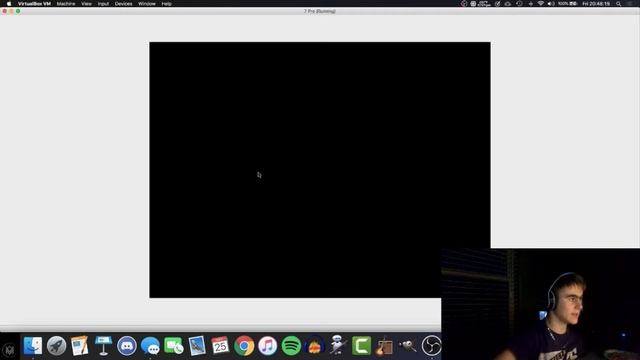Image resolution: width=640 pixels, height=360 pixels.
Task: Open Launchpad rocket icon in dock
Action: click(x=56, y=346)
